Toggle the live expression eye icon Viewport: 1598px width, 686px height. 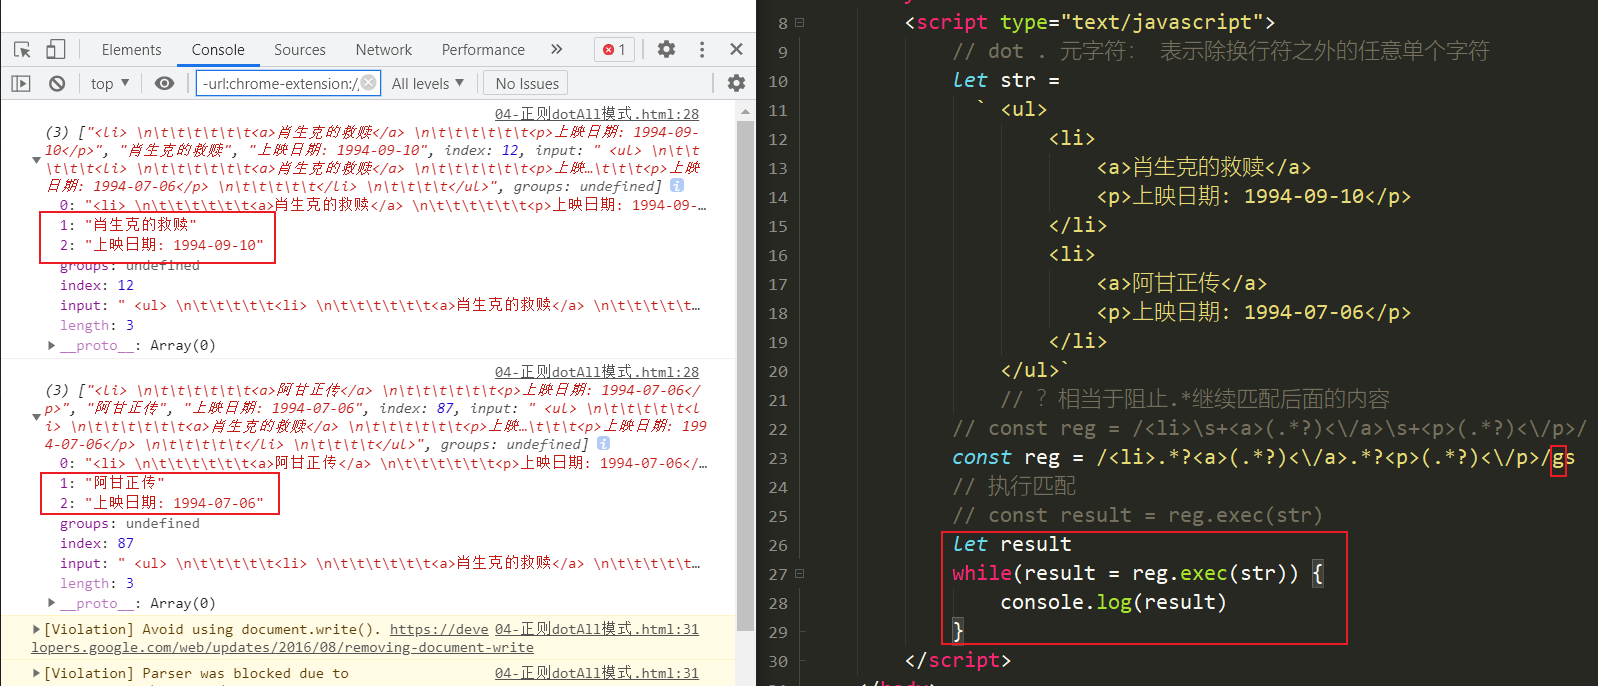click(164, 83)
